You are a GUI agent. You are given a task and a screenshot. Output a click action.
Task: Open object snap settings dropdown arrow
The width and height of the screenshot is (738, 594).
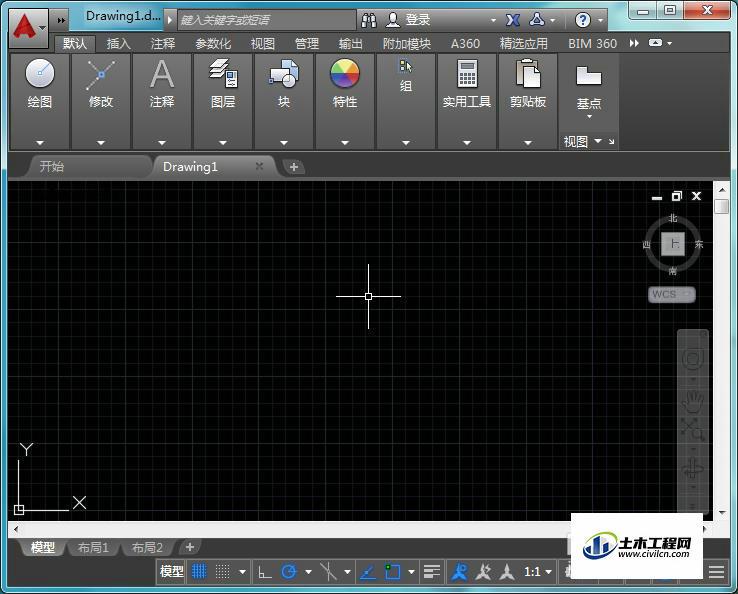[411, 572]
